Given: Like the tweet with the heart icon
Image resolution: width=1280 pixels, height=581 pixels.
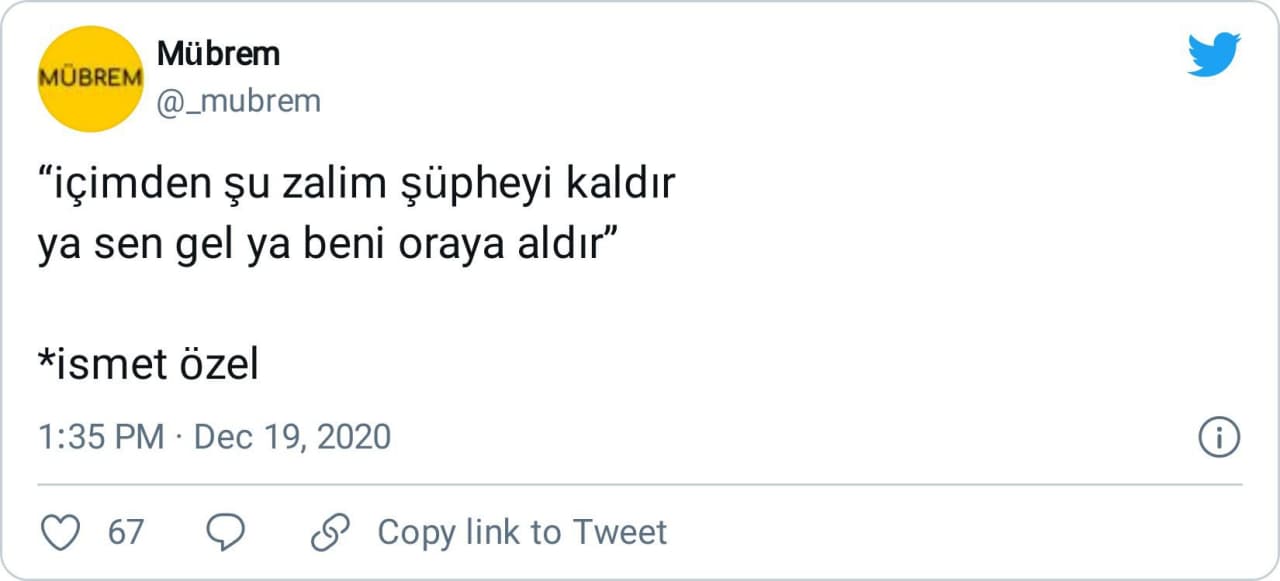Looking at the screenshot, I should click(62, 532).
